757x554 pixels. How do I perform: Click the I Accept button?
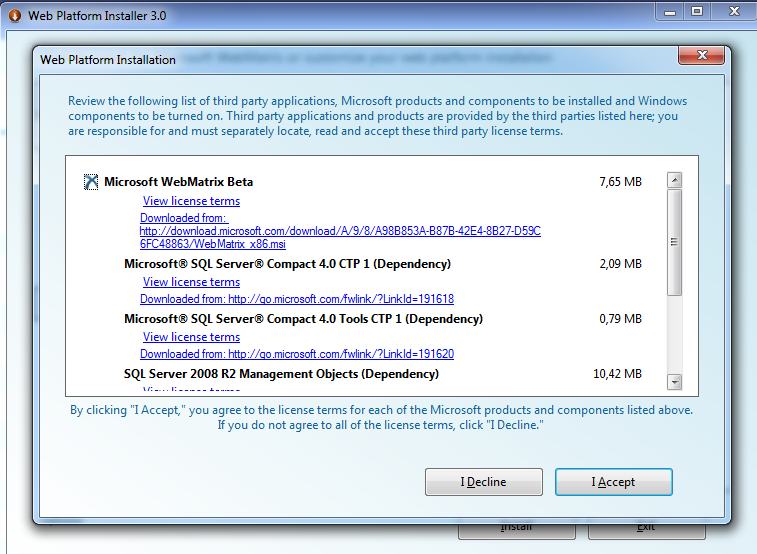coord(614,482)
